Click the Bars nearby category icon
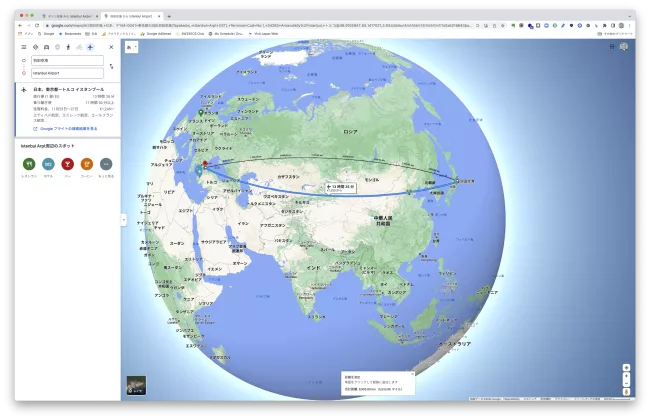 pyautogui.click(x=67, y=164)
